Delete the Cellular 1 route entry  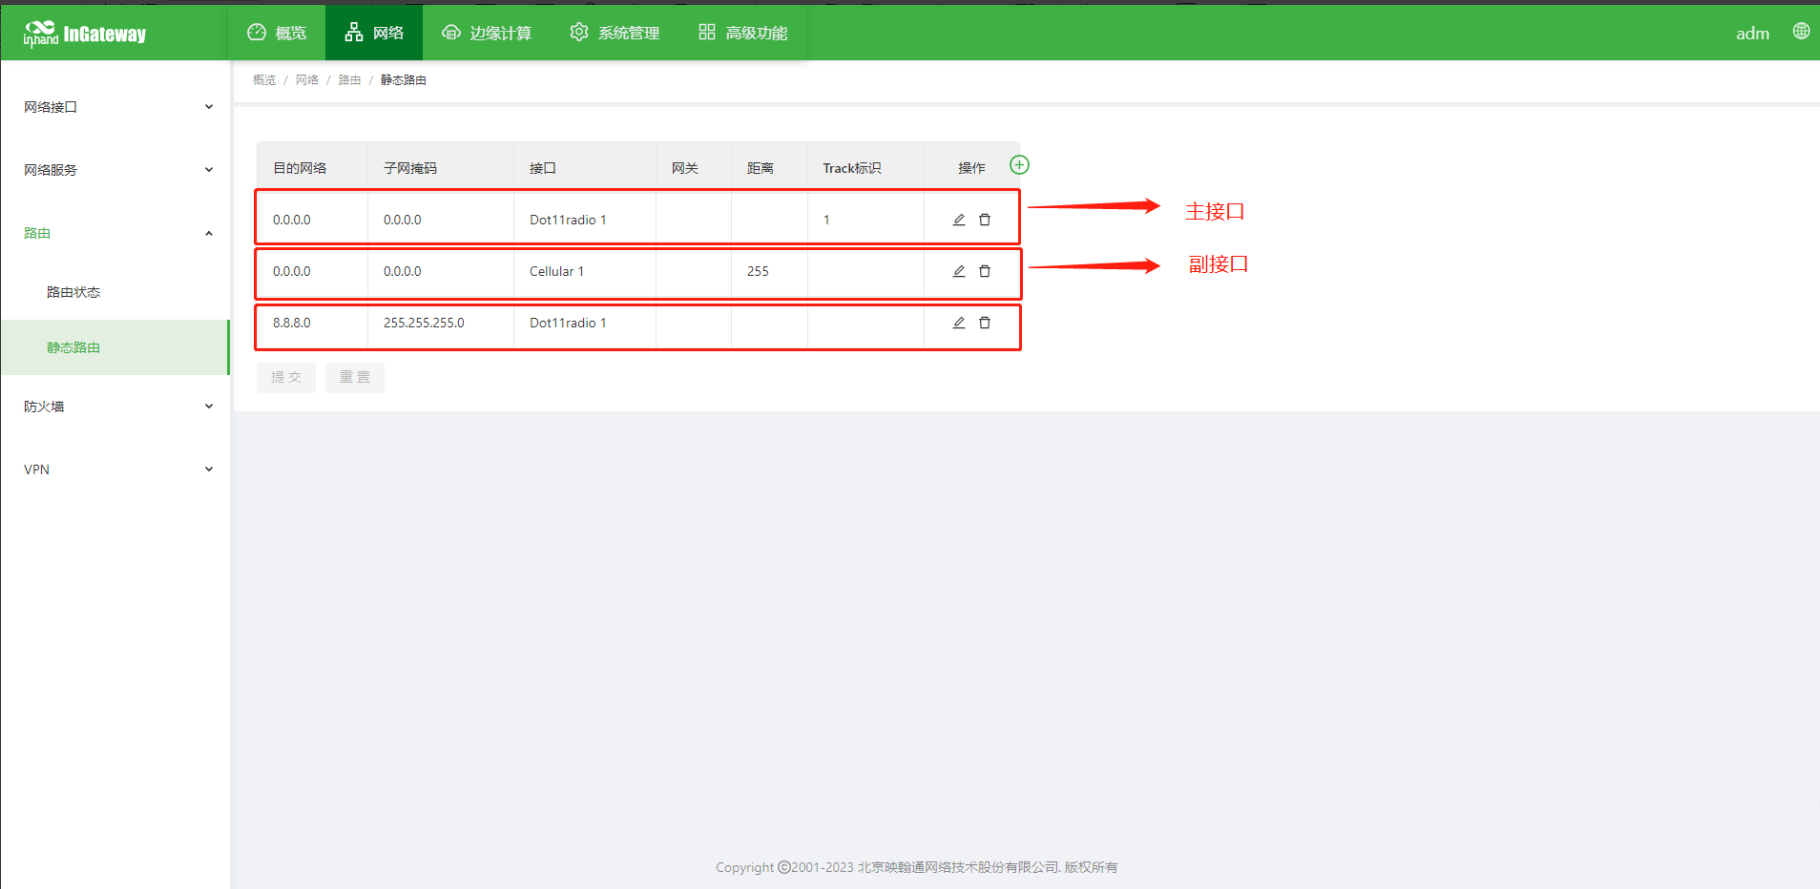(985, 271)
